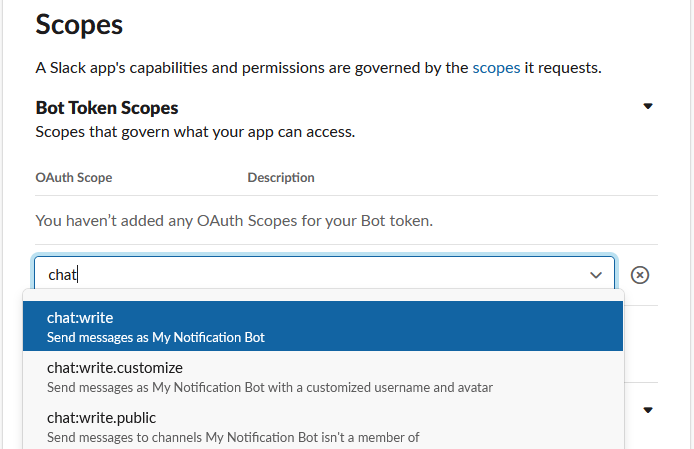Viewport: 694px width, 449px height.
Task: Click 'You haven't added any OAuth Scopes' message
Action: pos(234,221)
